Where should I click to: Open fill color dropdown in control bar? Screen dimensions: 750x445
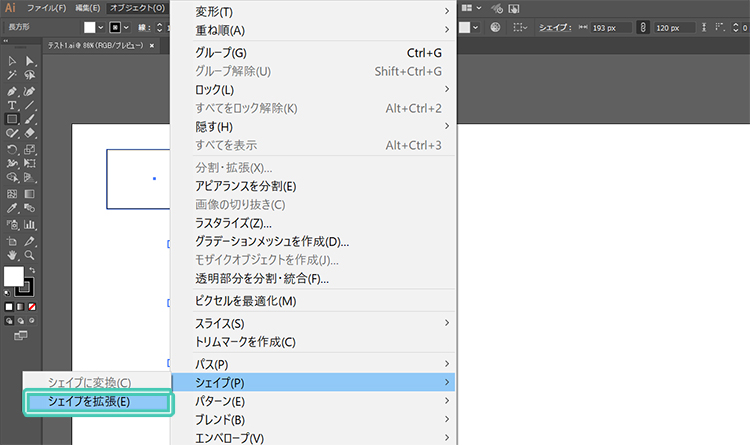point(100,28)
